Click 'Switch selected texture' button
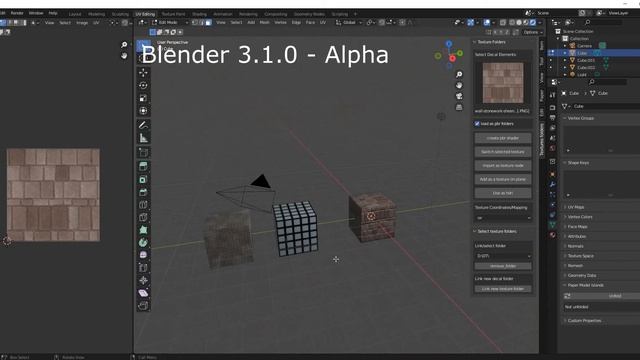 (x=503, y=152)
